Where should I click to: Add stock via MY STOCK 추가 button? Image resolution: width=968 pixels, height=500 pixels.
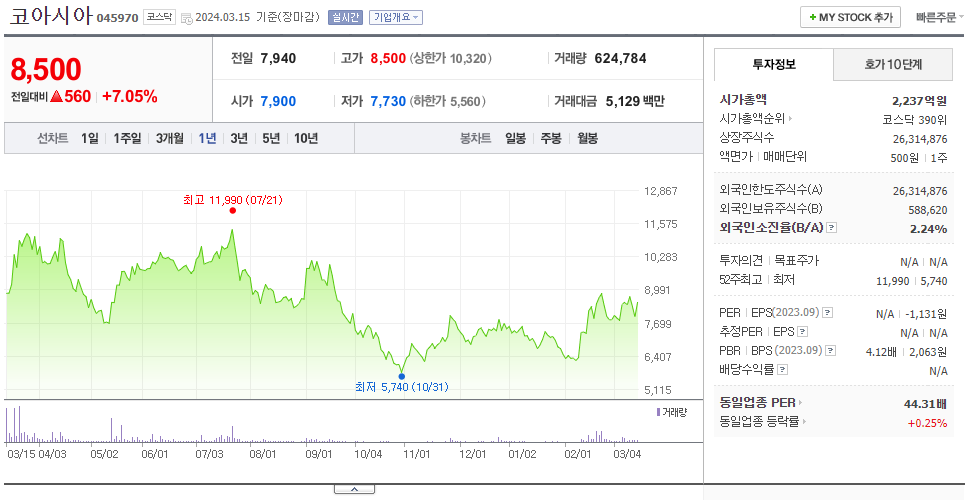[850, 17]
